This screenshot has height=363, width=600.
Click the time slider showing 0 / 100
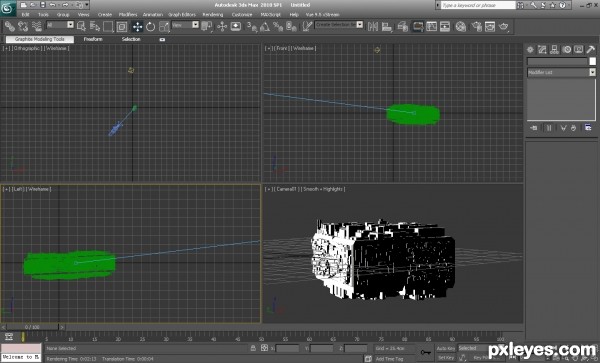[32, 327]
